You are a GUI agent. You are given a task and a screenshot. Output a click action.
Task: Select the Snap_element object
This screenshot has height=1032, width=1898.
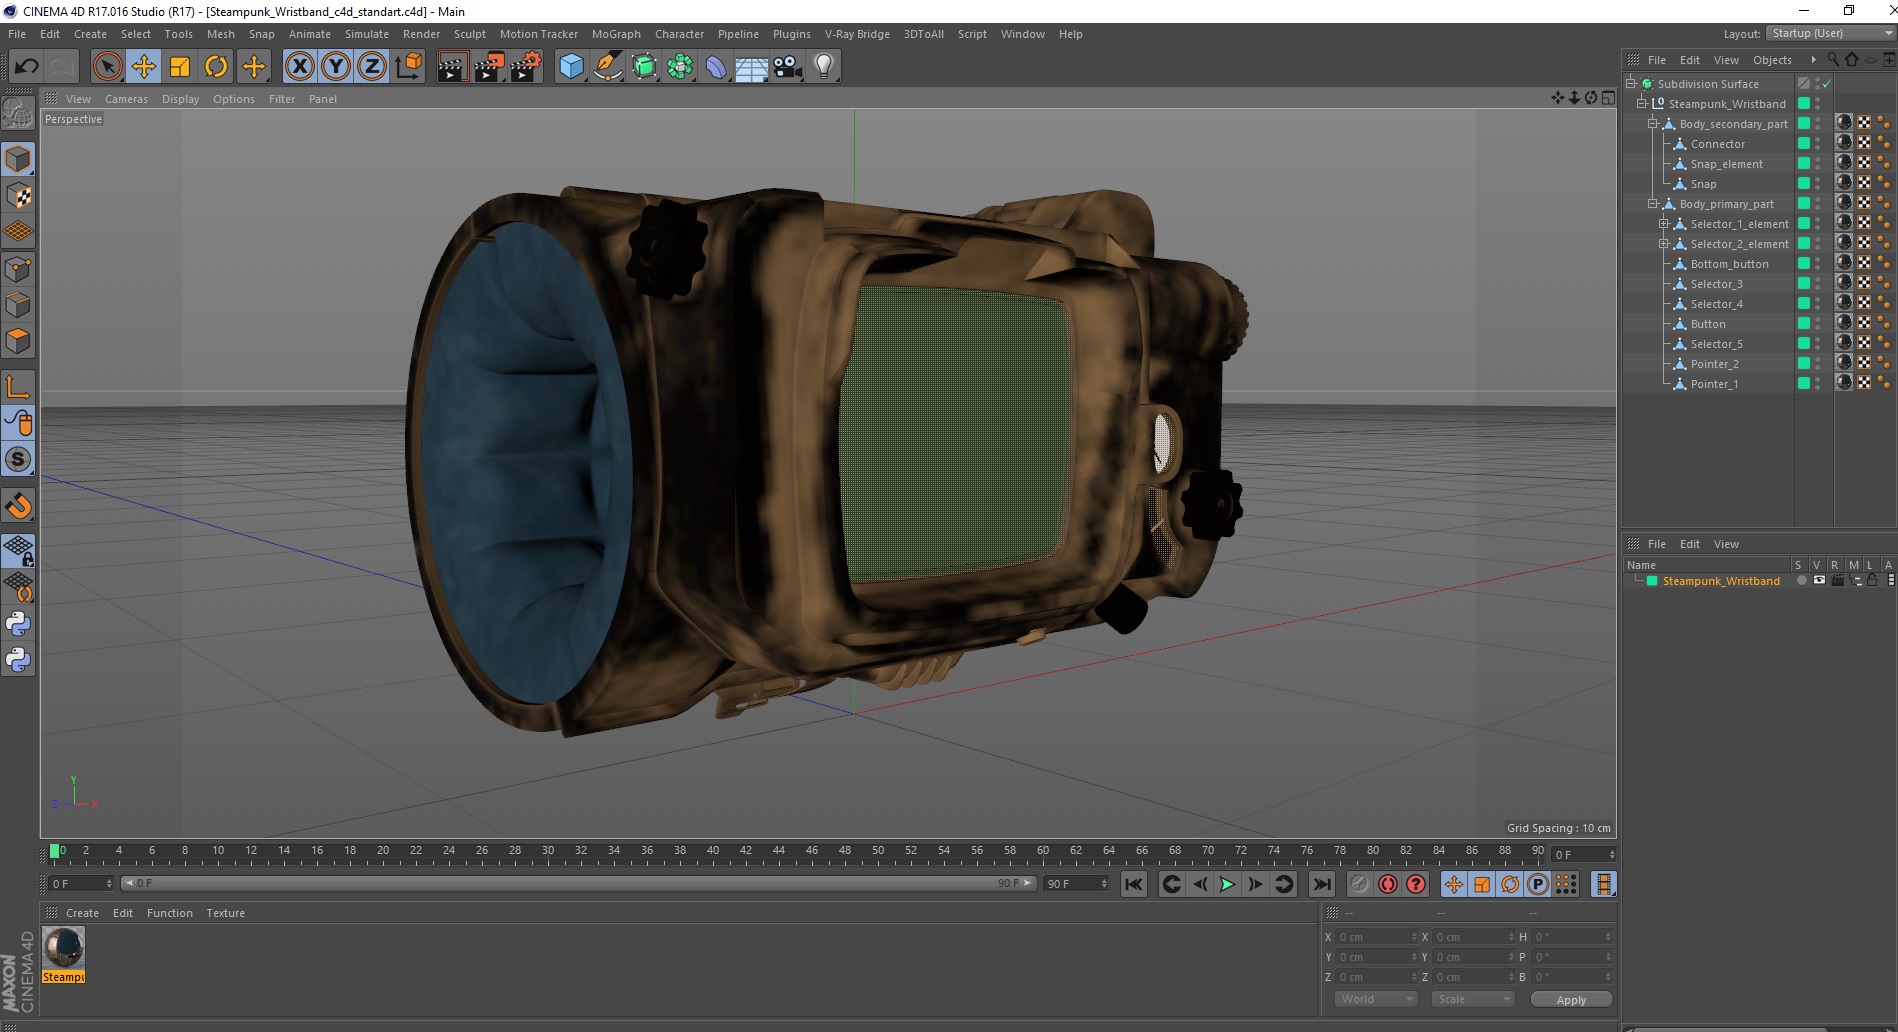click(1726, 164)
